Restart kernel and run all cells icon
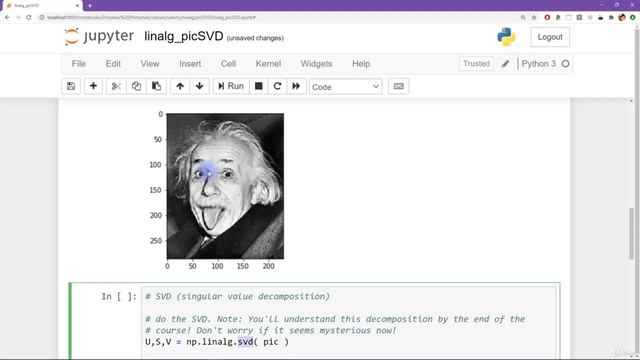Image resolution: width=640 pixels, height=360 pixels. [x=296, y=87]
